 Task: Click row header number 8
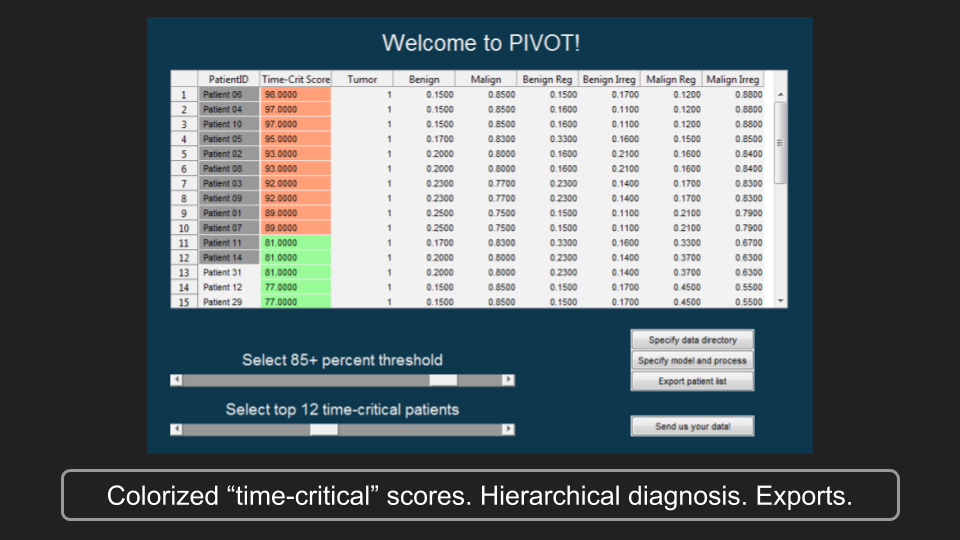click(184, 198)
